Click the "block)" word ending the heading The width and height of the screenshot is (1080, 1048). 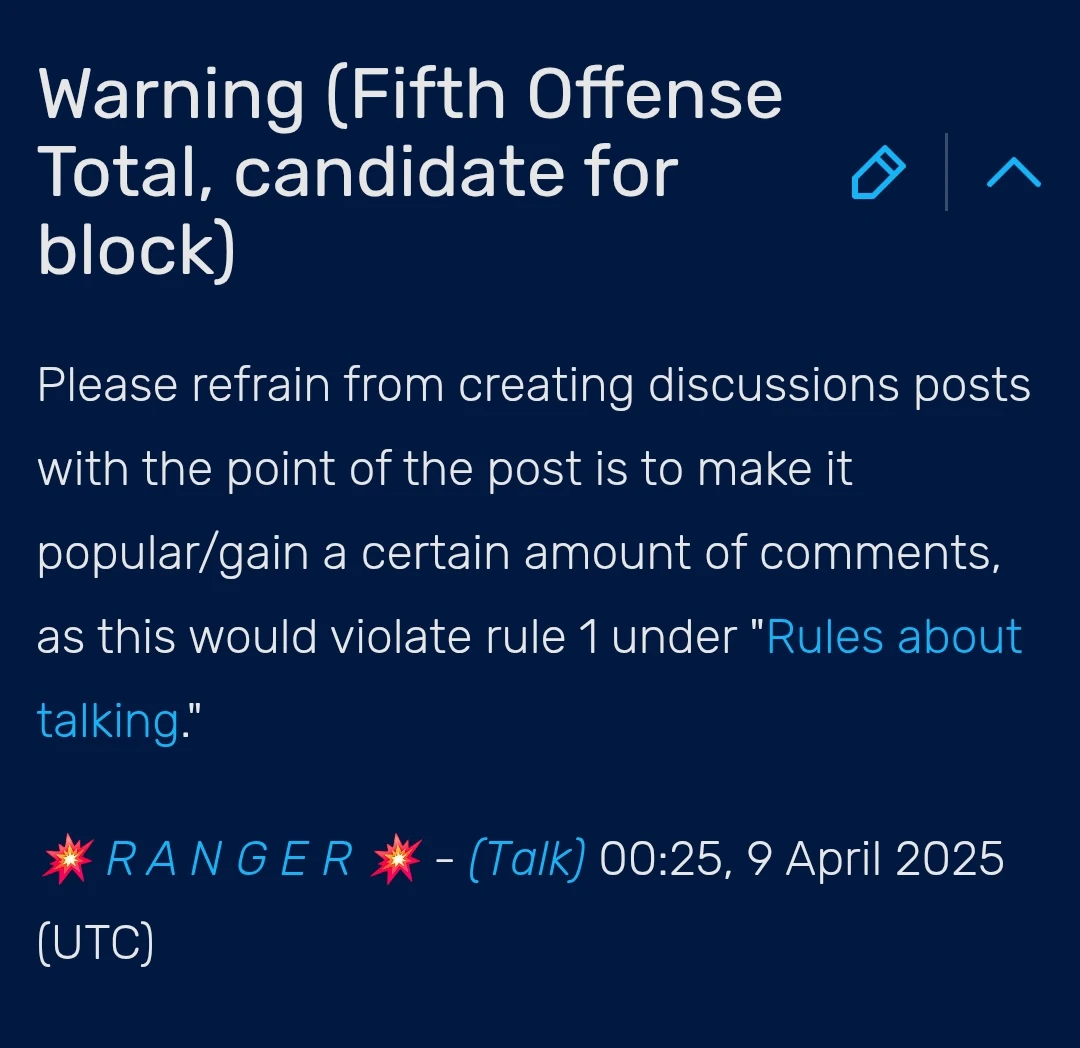click(x=137, y=250)
